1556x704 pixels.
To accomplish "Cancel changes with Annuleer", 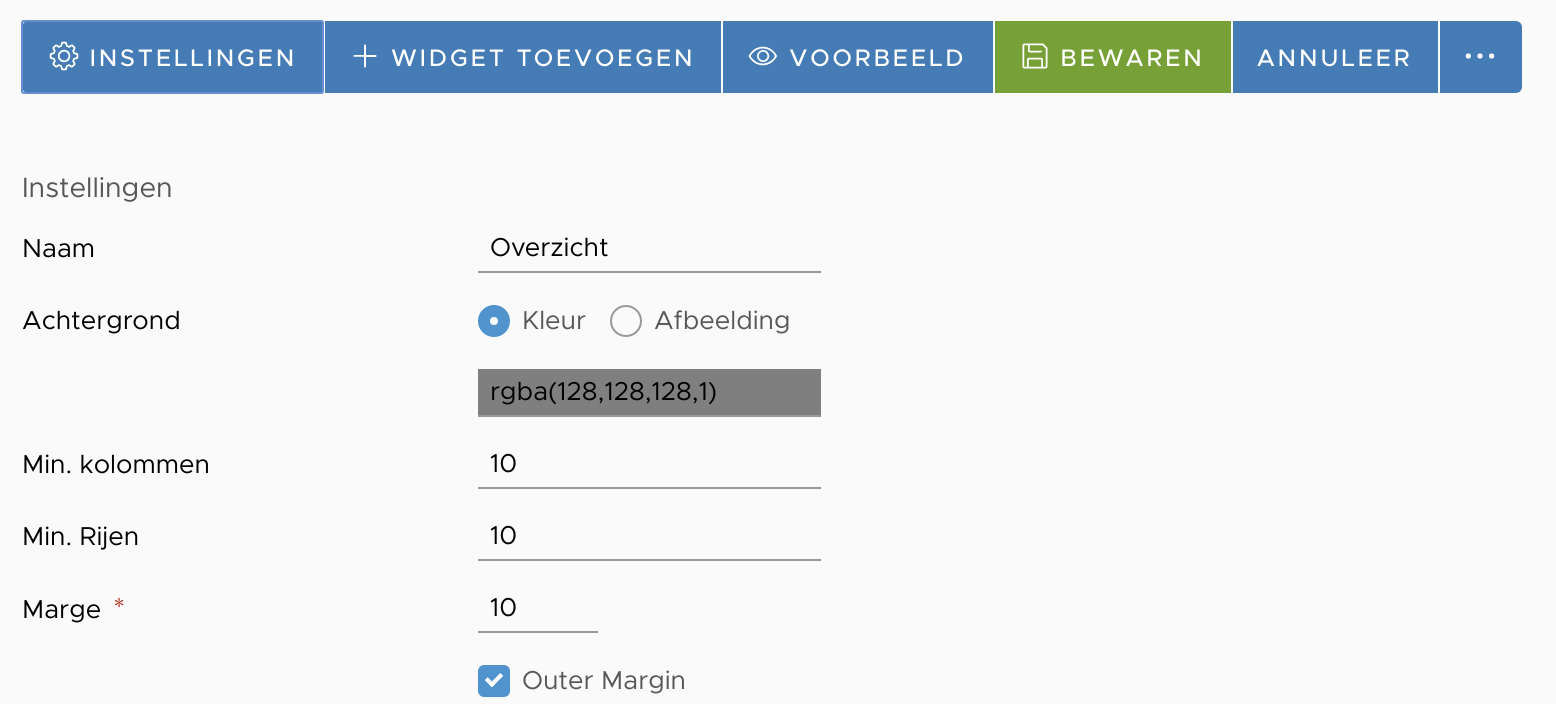I will click(x=1334, y=57).
